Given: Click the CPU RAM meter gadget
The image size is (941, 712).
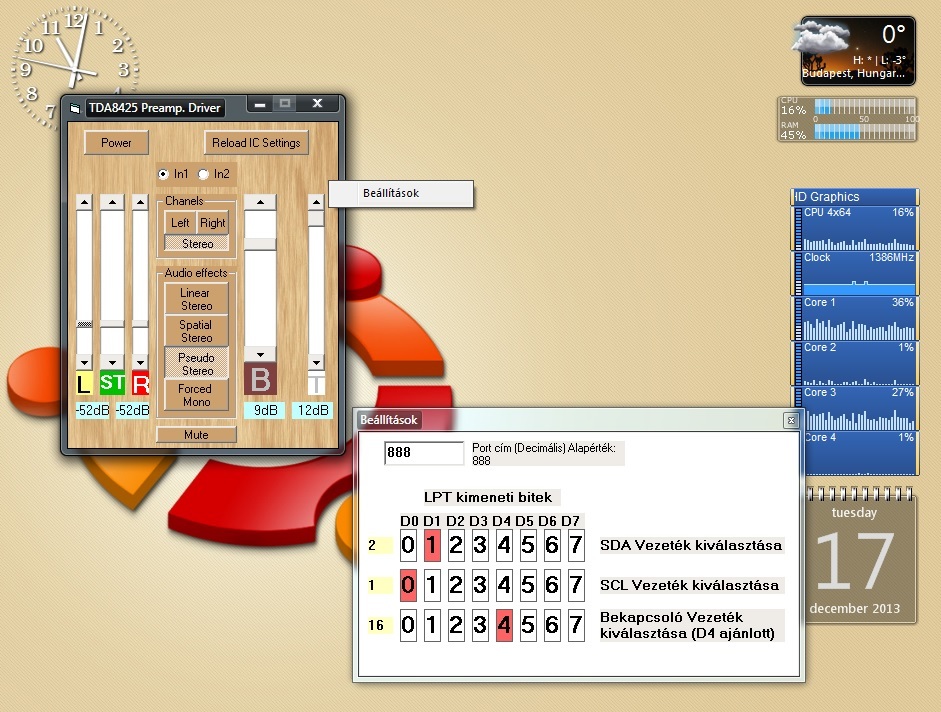Looking at the screenshot, I should pos(847,119).
